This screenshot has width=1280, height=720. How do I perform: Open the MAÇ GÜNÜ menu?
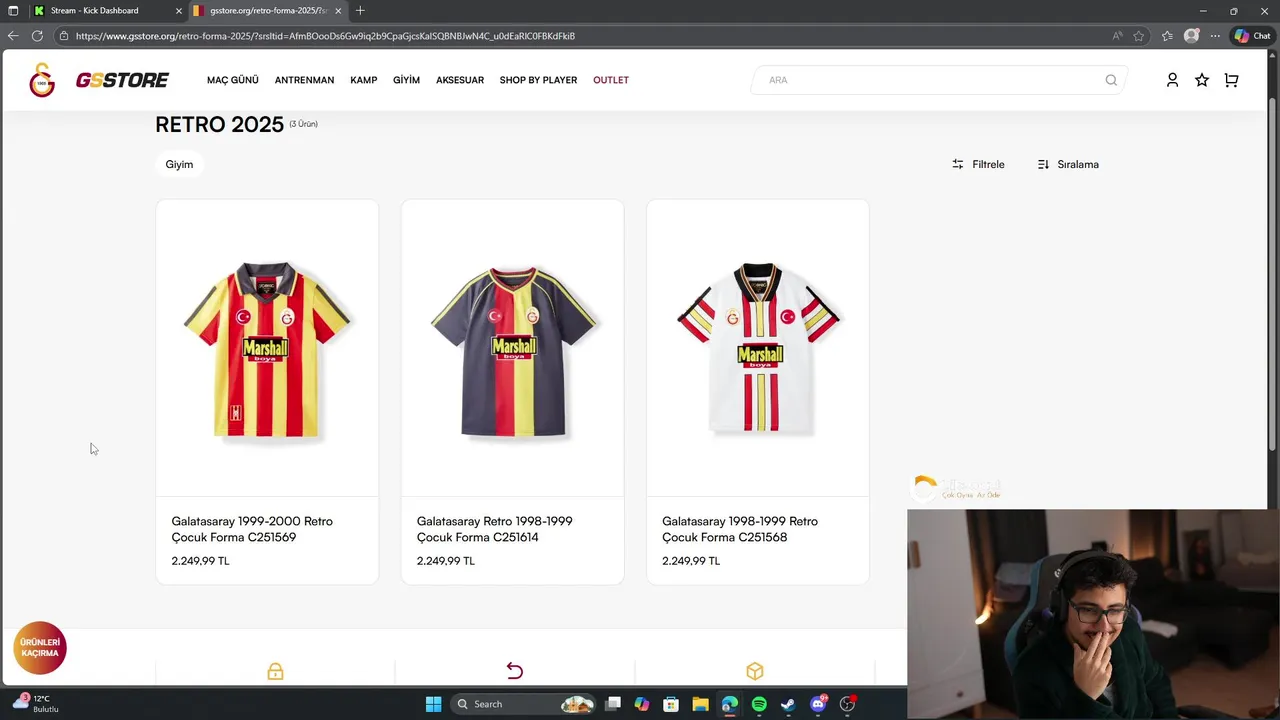pos(233,80)
